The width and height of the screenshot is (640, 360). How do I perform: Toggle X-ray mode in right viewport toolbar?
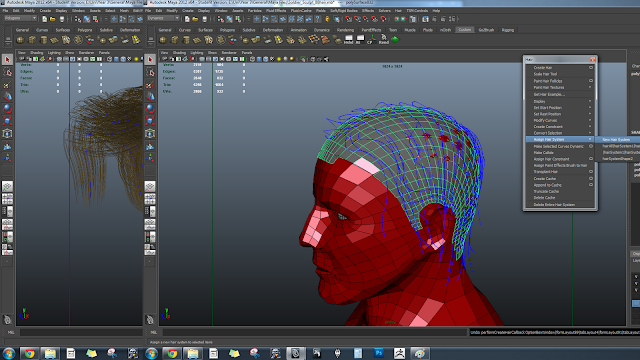point(313,59)
